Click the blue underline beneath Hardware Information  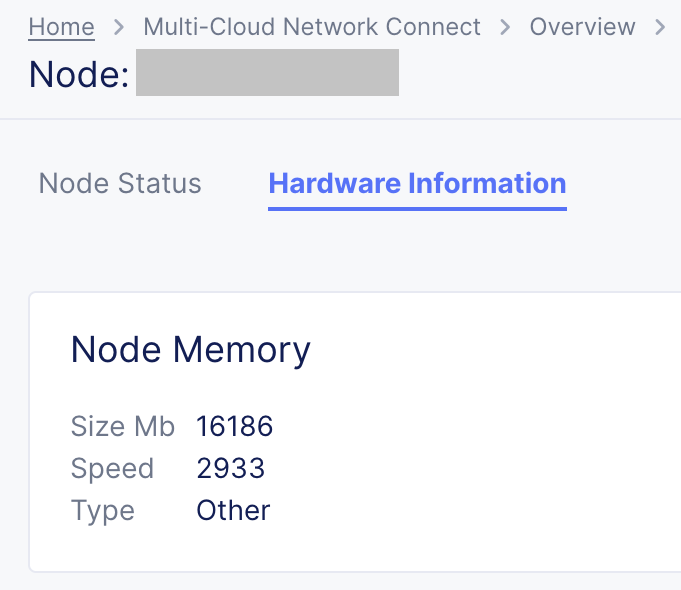(417, 208)
